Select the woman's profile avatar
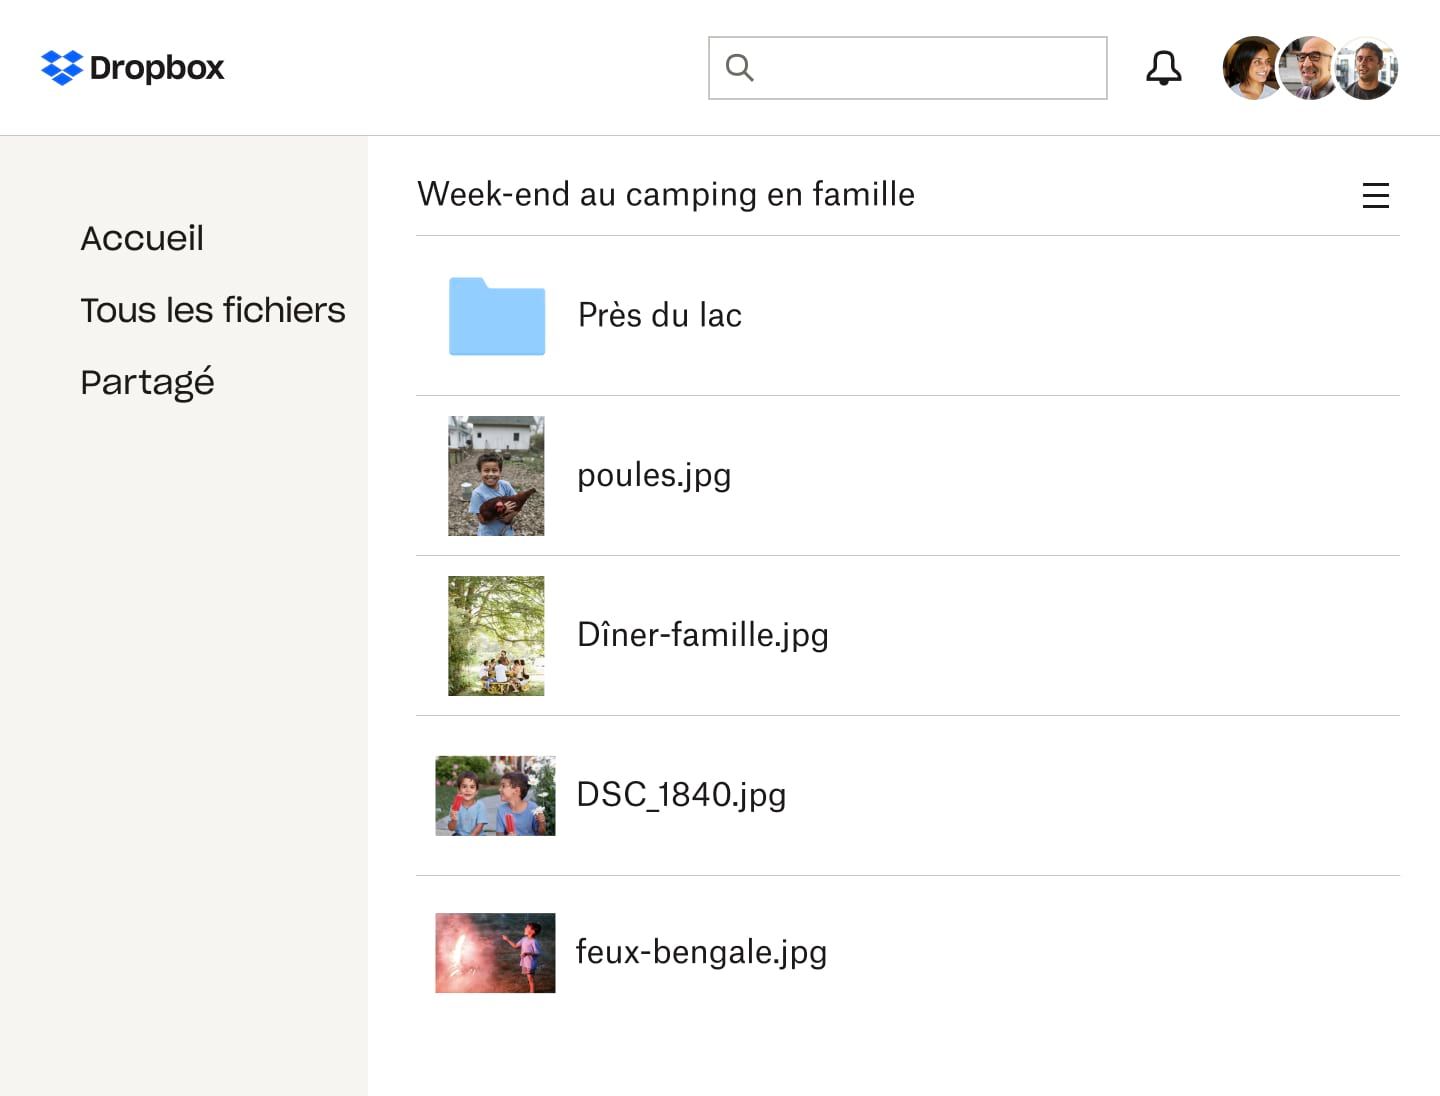The image size is (1440, 1096). 1250,68
